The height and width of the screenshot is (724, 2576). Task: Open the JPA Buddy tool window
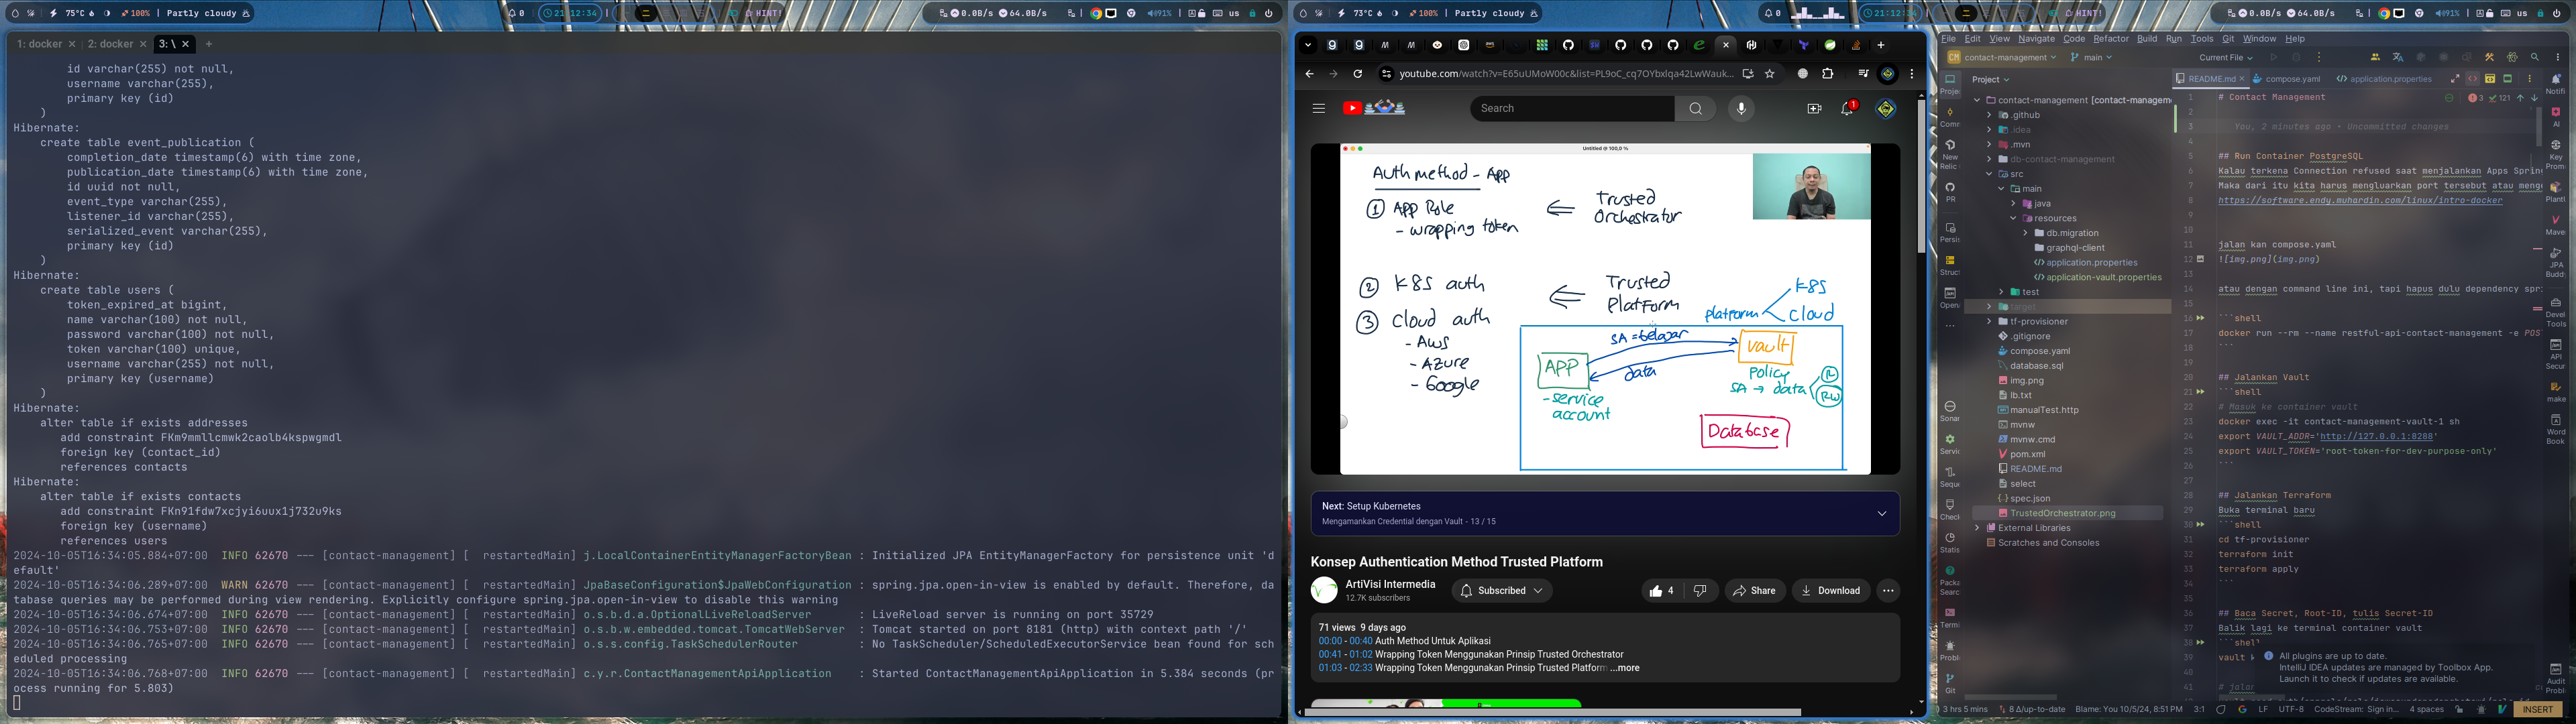pyautogui.click(x=2555, y=263)
